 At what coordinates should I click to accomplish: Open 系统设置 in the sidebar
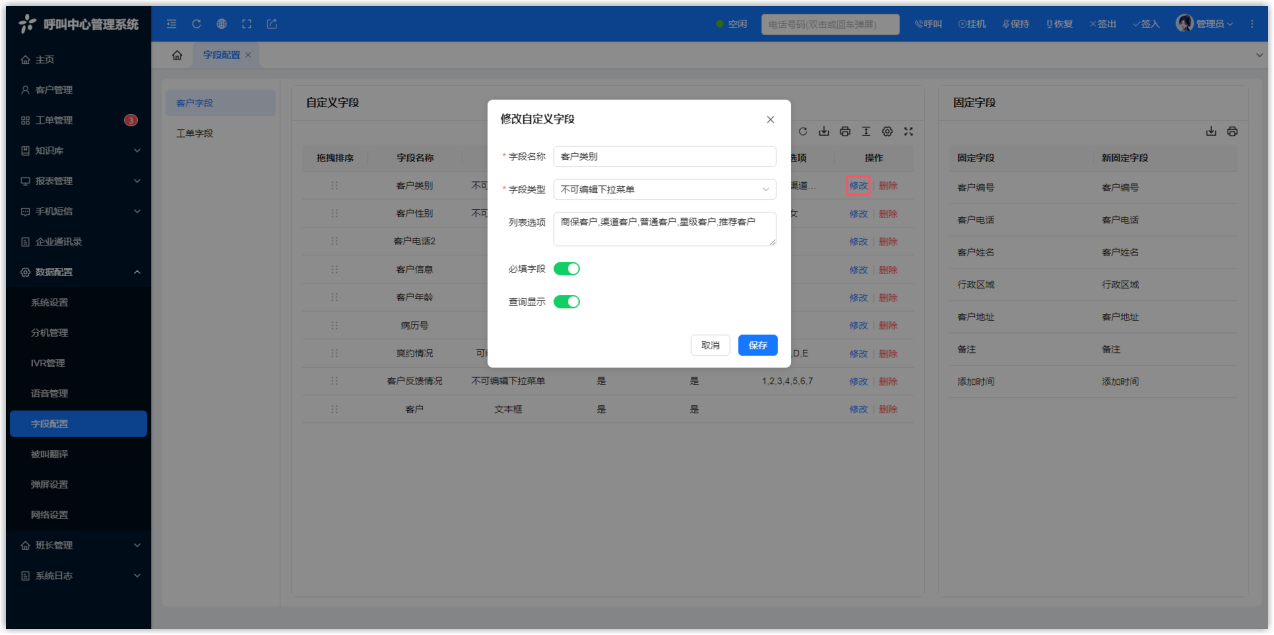[50, 303]
